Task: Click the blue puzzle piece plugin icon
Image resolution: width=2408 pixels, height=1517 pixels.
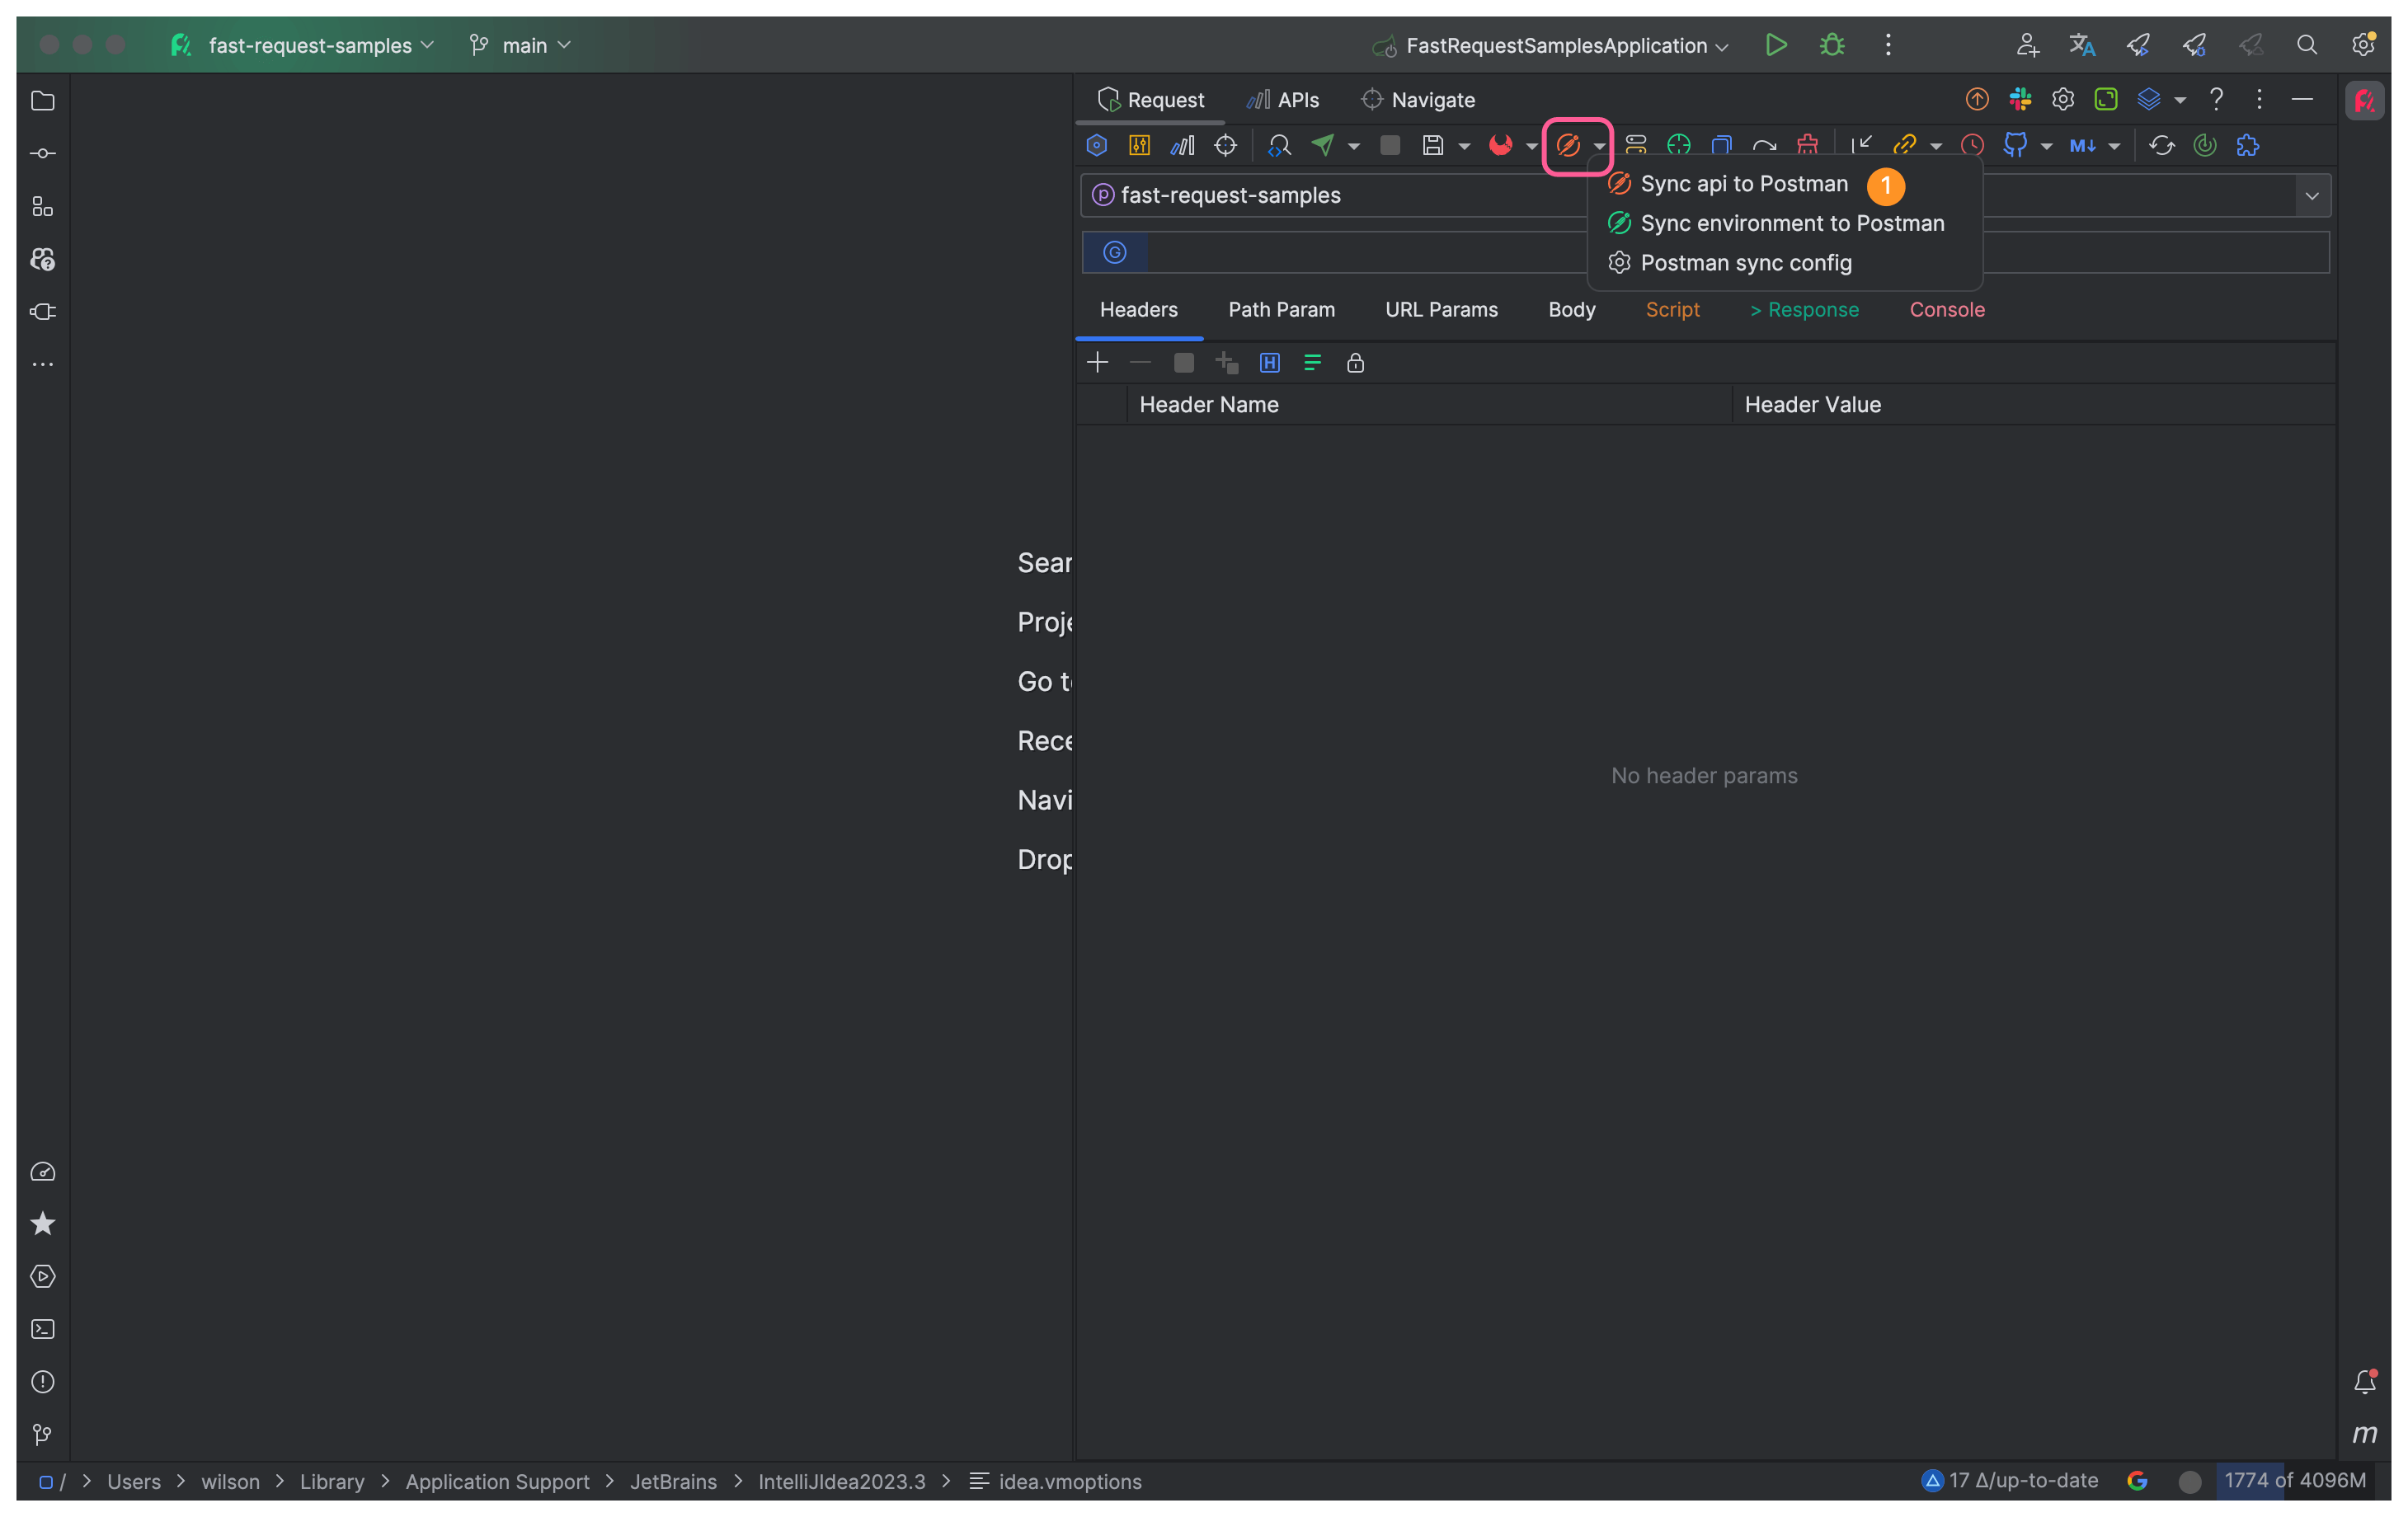Action: pos(2248,146)
